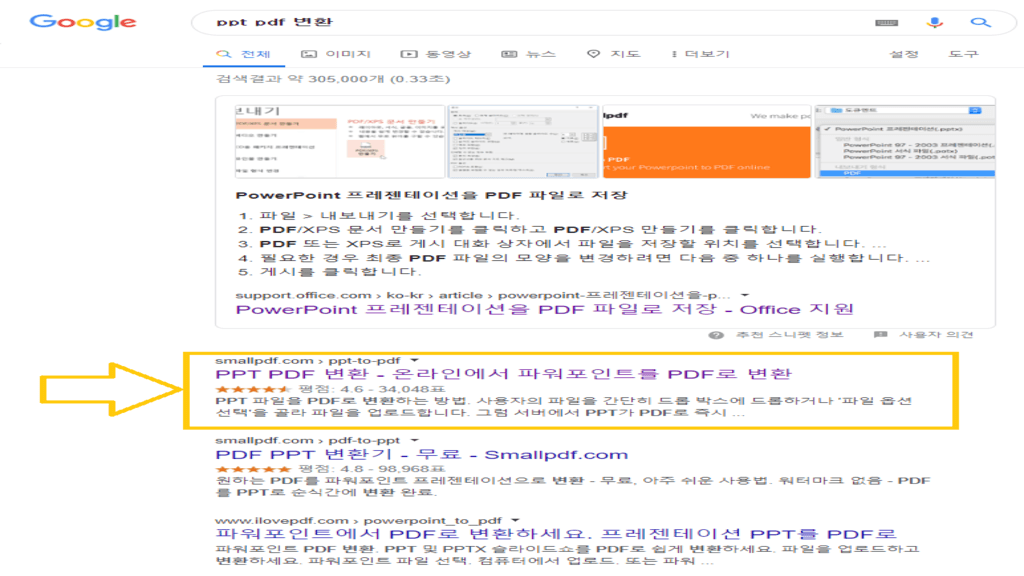Open the Office 지원 PowerPoint PDF 저장 link

(x=545, y=310)
